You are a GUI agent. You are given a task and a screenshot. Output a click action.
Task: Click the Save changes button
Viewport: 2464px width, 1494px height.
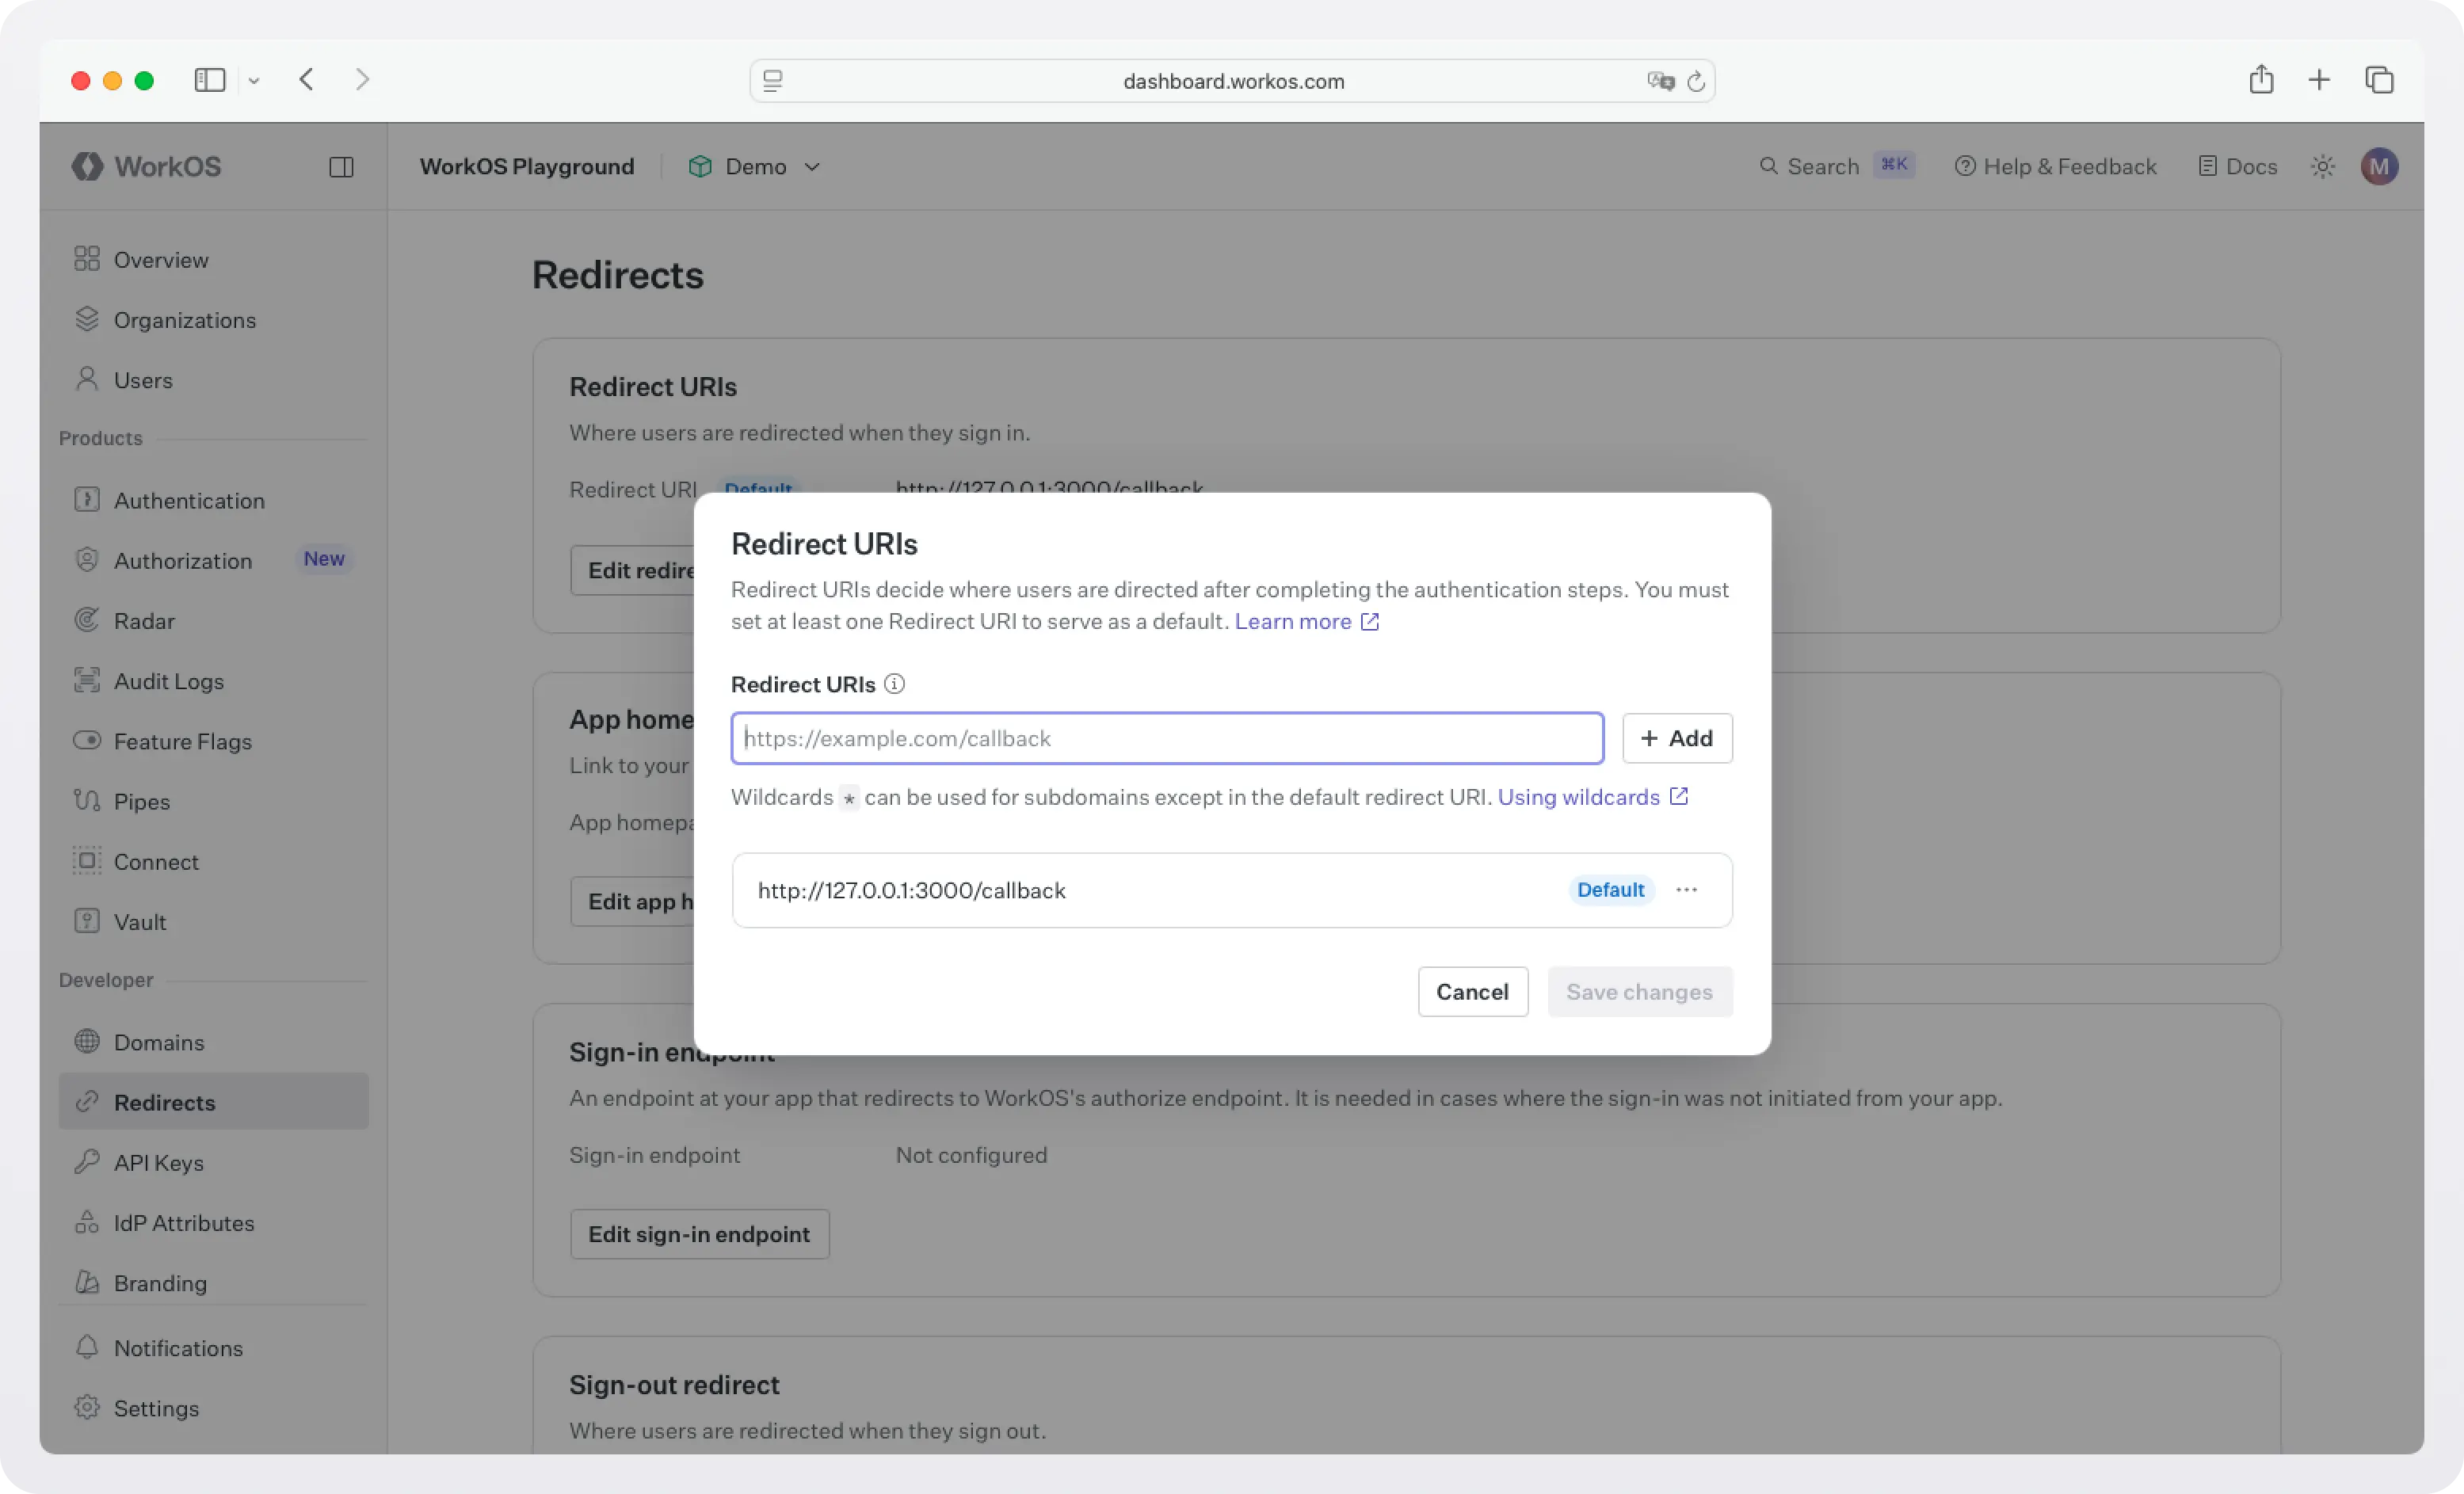(x=1639, y=991)
